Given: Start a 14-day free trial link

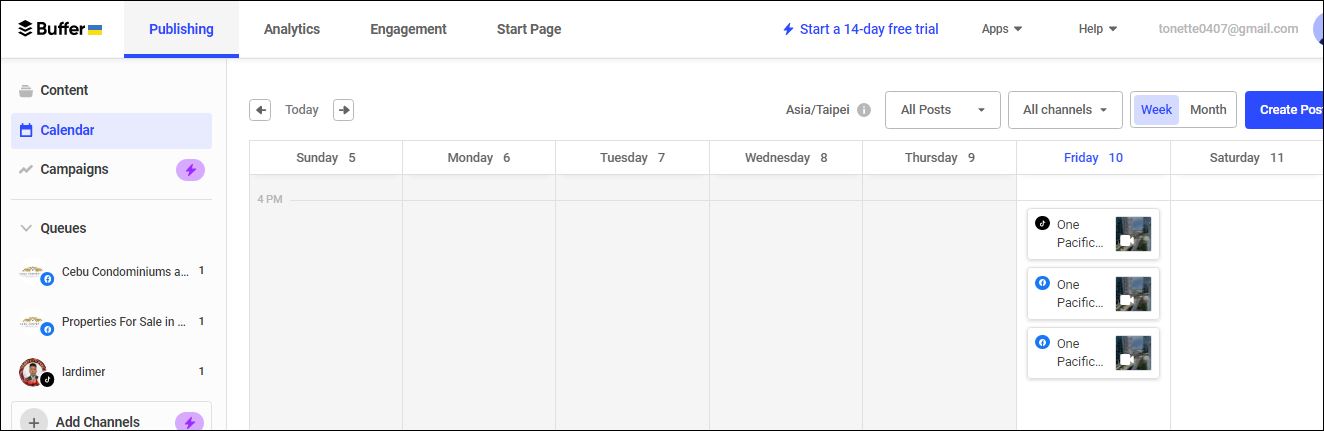Looking at the screenshot, I should tap(860, 29).
